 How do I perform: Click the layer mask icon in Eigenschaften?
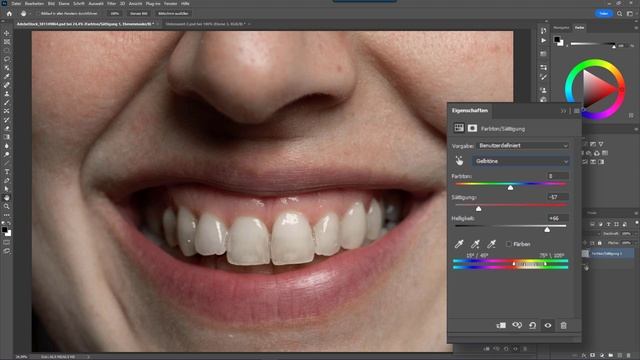[472, 128]
